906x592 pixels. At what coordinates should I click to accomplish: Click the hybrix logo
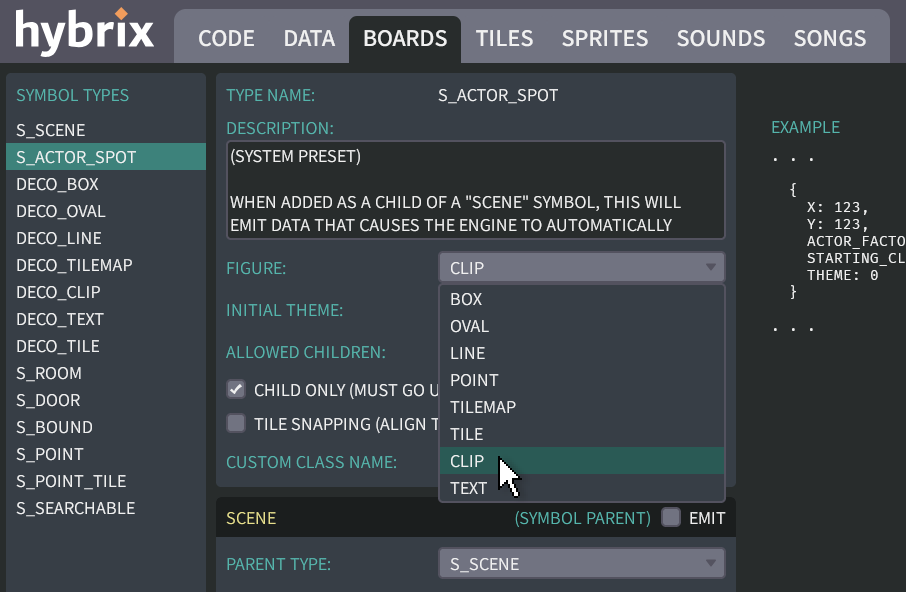84,32
